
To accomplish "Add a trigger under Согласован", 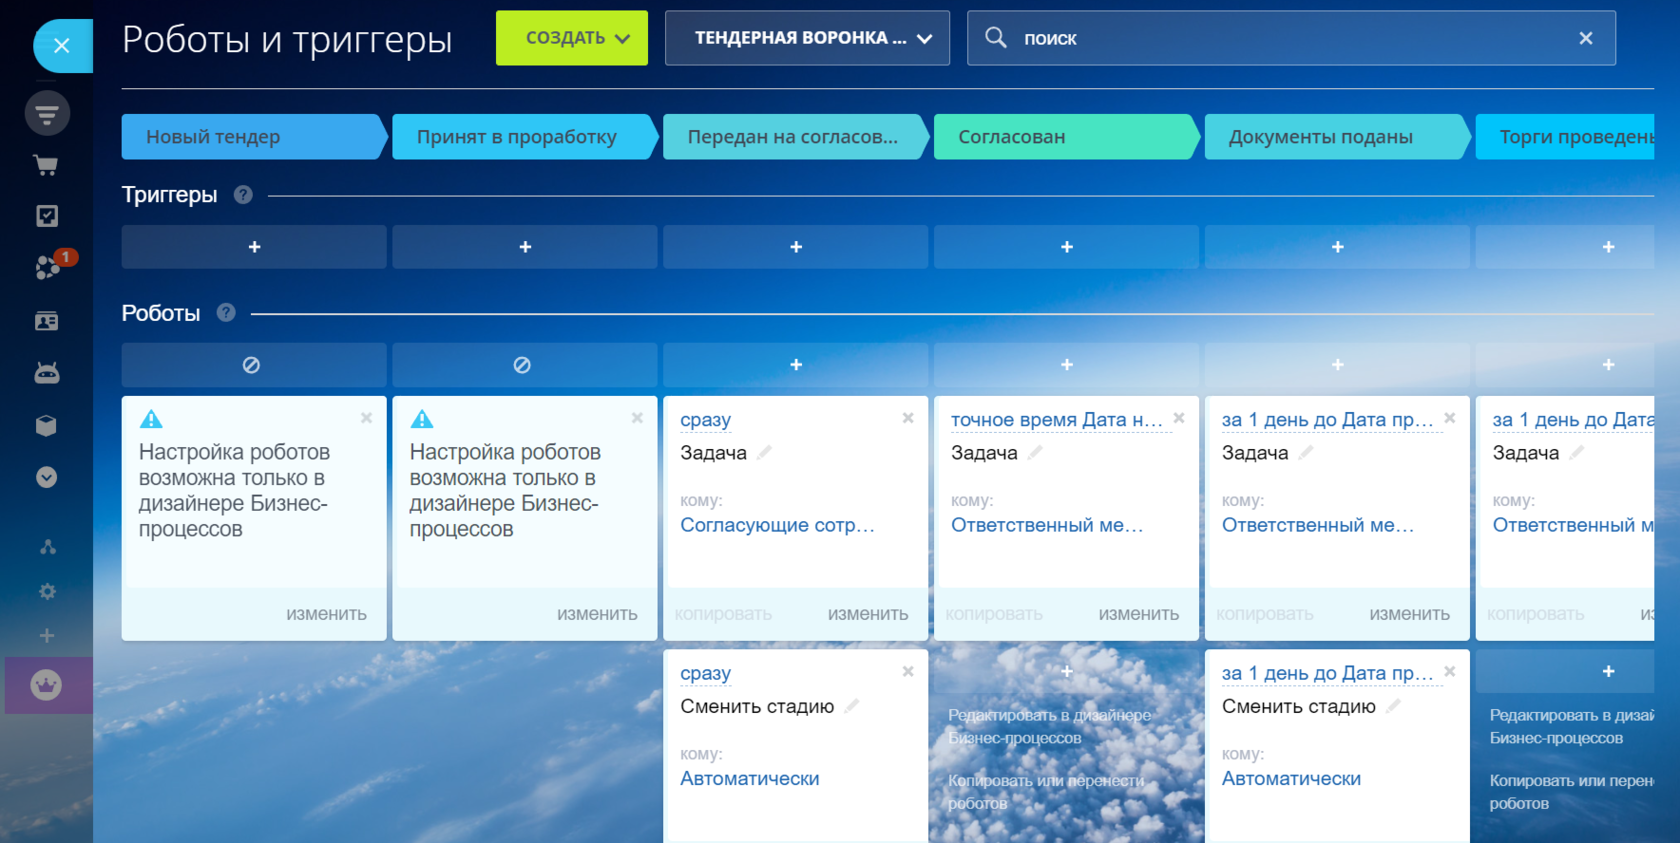I will (1066, 247).
